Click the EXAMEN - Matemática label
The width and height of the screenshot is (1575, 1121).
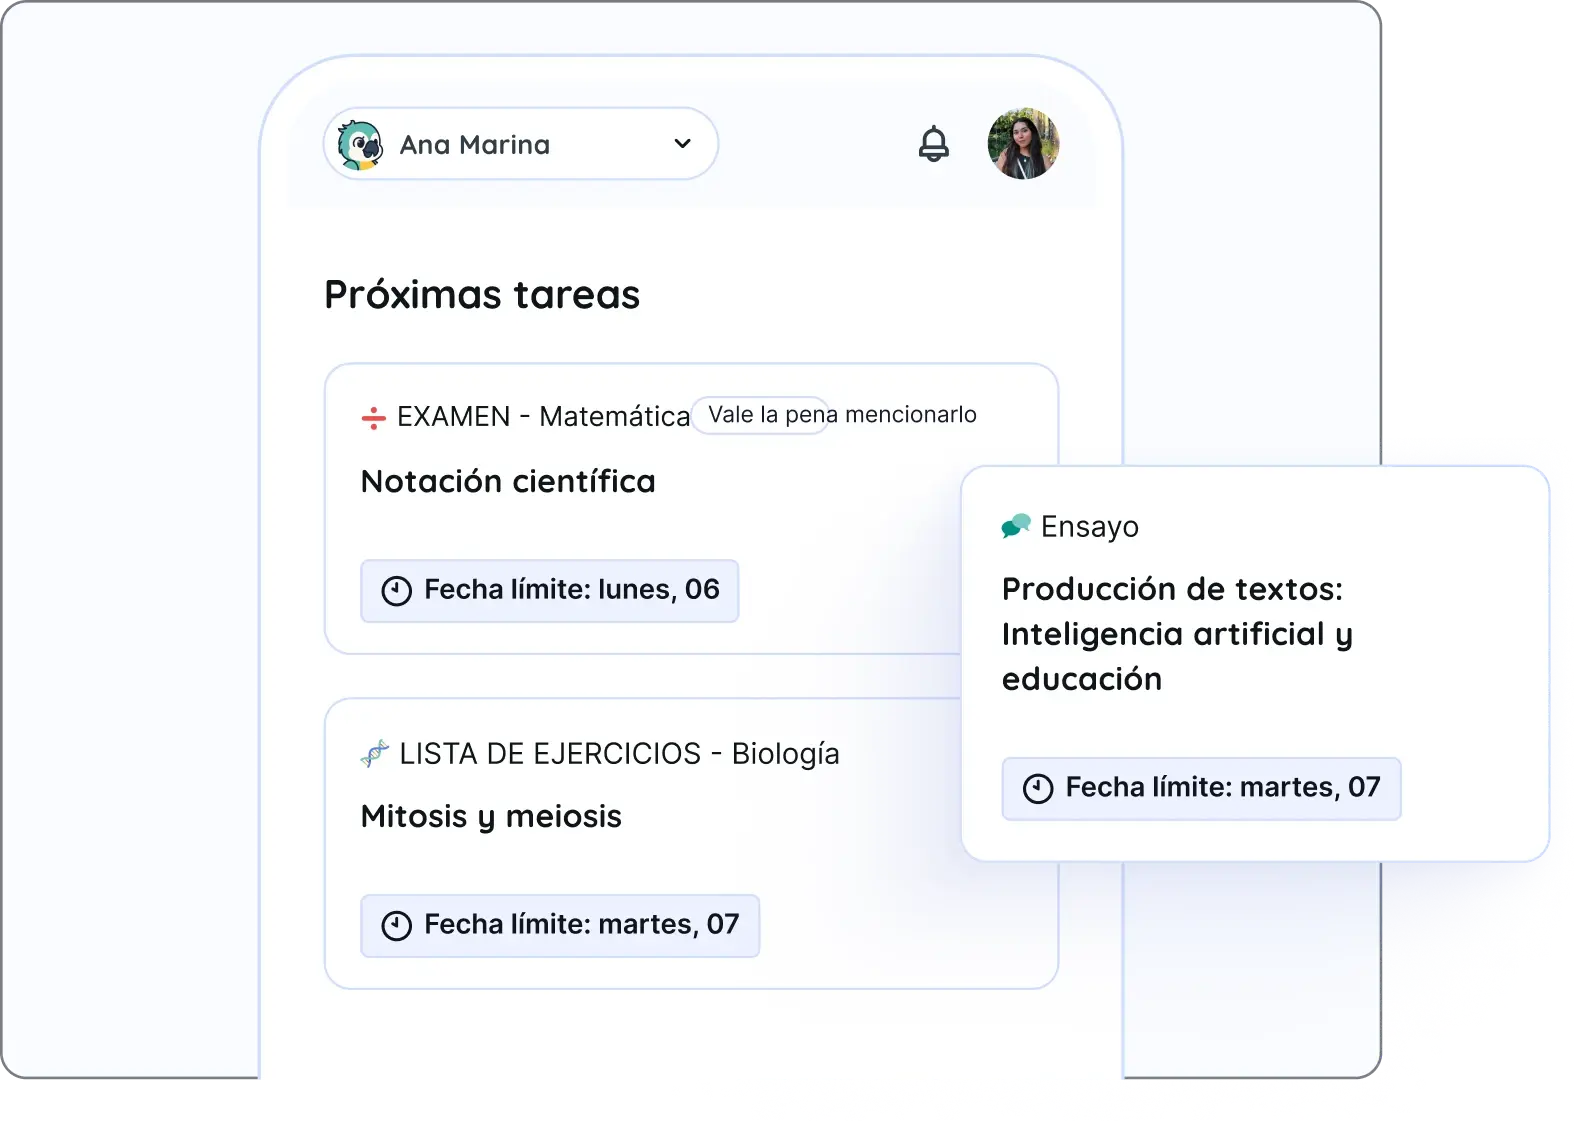point(543,417)
